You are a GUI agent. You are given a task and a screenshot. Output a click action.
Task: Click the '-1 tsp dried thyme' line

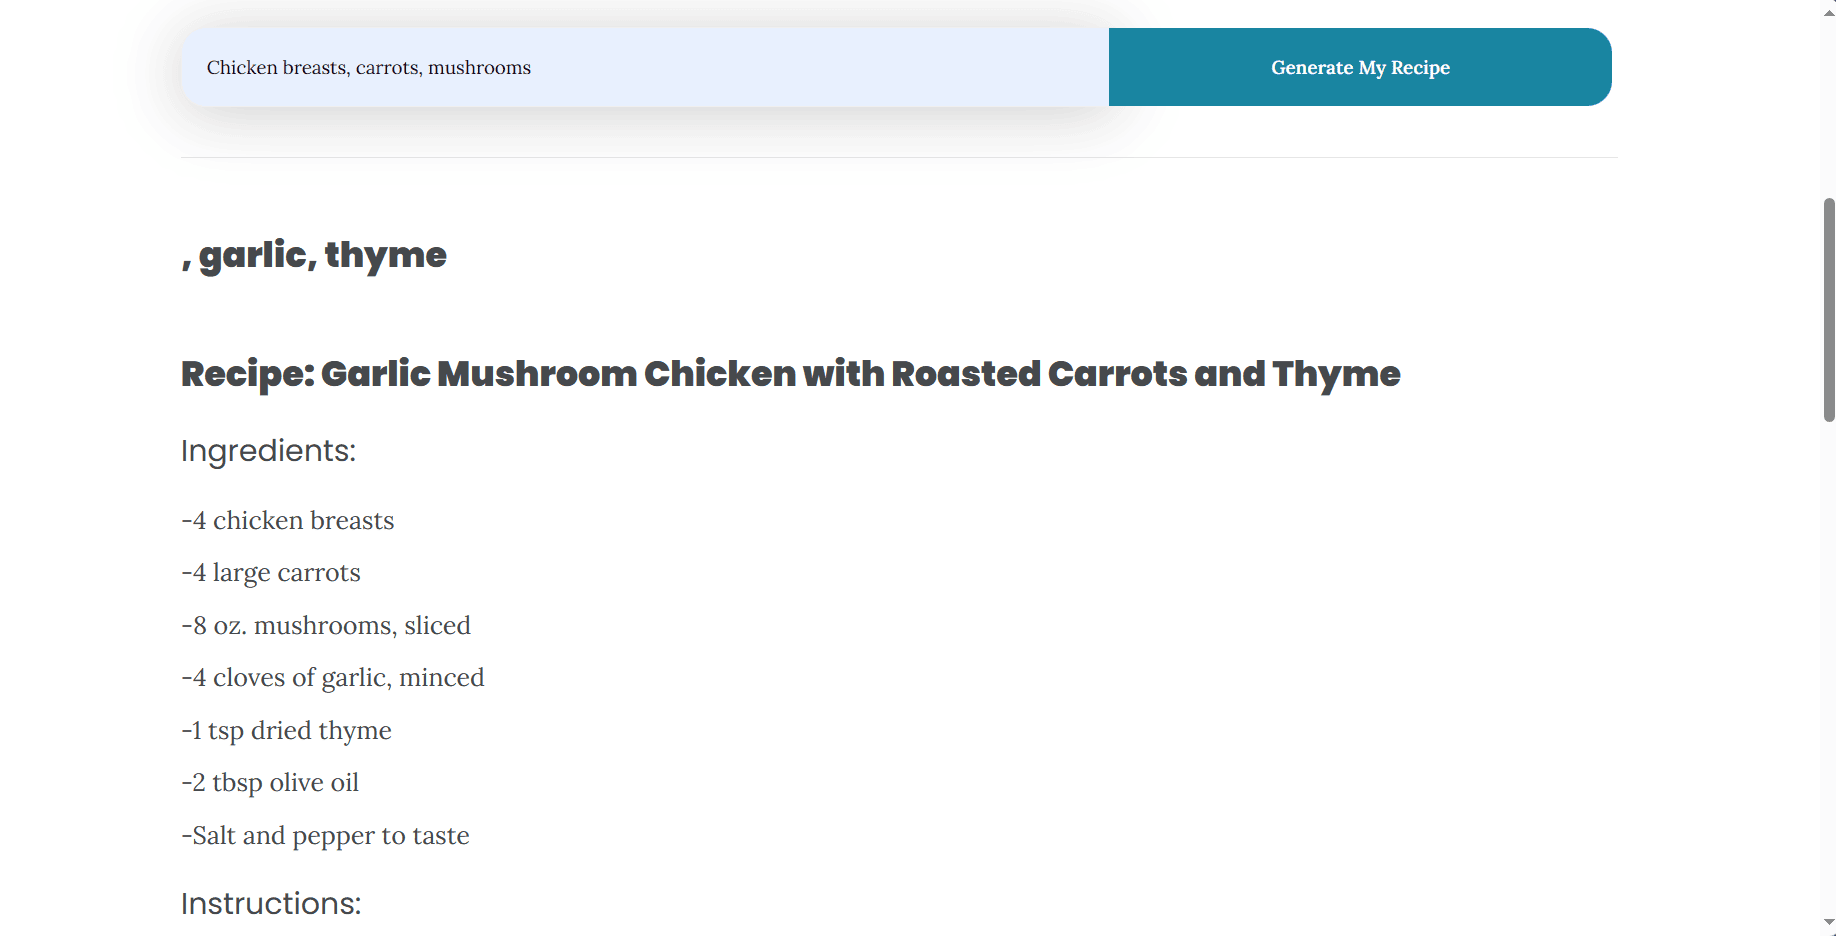coord(286,730)
